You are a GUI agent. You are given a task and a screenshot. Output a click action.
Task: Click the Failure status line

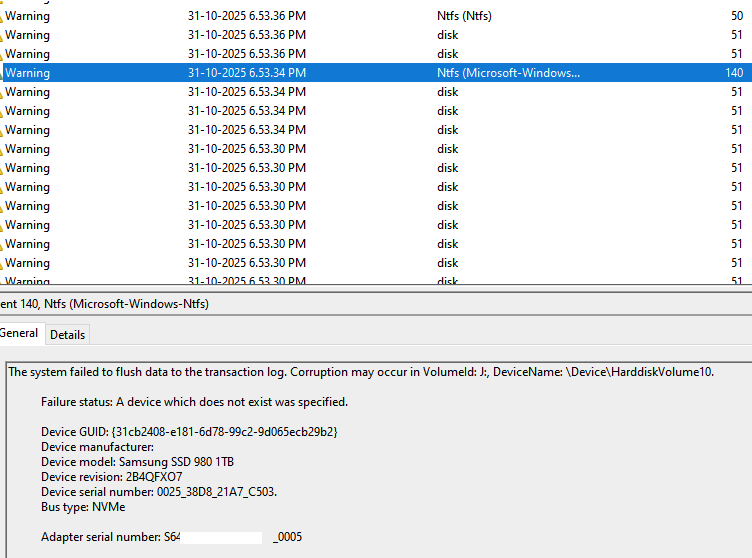click(x=194, y=402)
